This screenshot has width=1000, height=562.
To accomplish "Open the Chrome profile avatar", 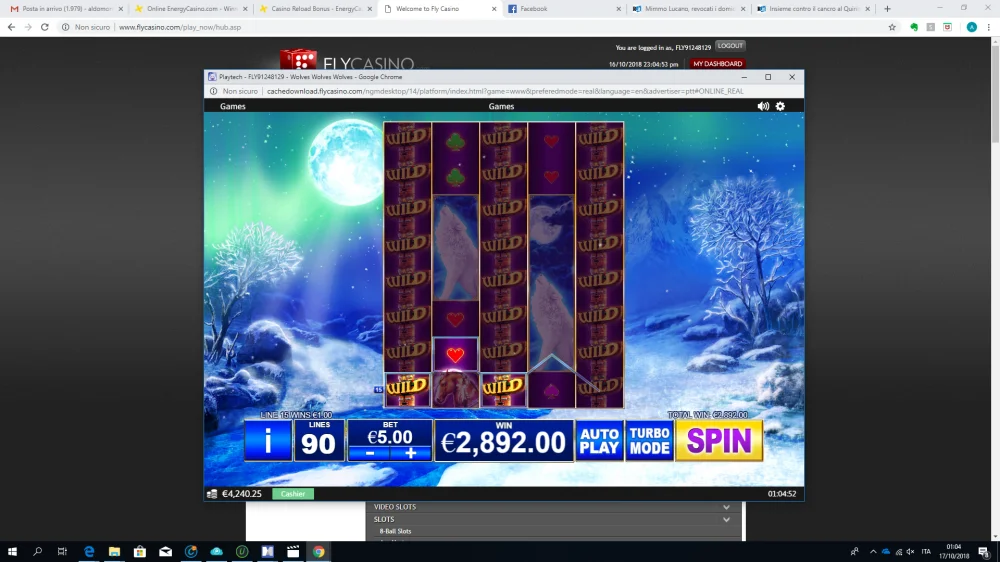I will click(x=971, y=27).
